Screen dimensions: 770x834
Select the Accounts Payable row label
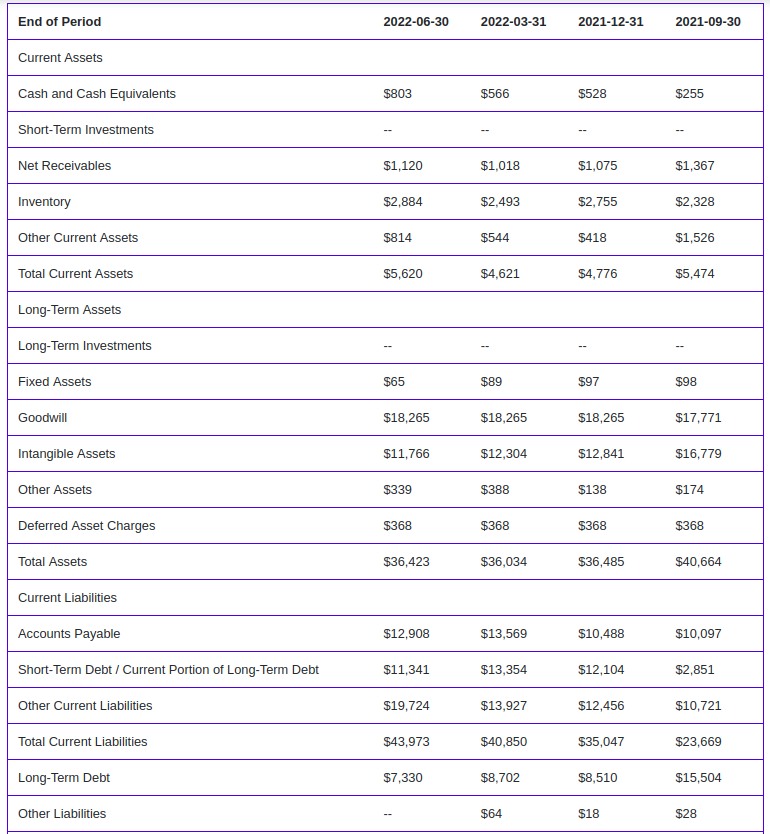(69, 634)
